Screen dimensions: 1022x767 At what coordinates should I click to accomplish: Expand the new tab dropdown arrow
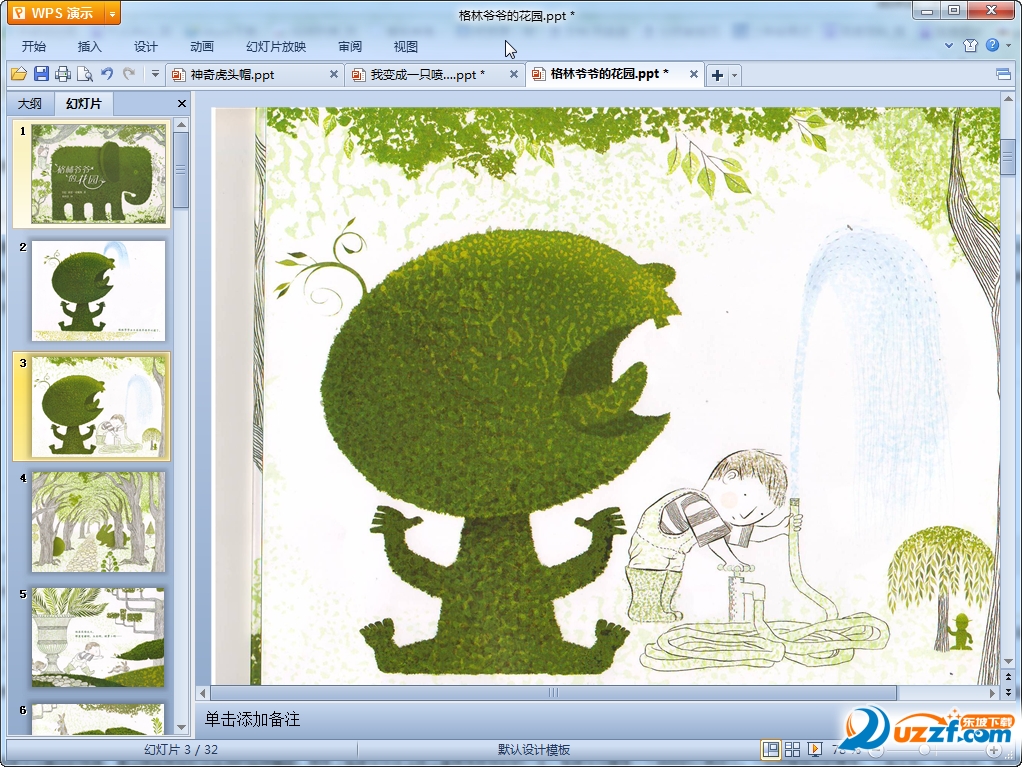[735, 75]
